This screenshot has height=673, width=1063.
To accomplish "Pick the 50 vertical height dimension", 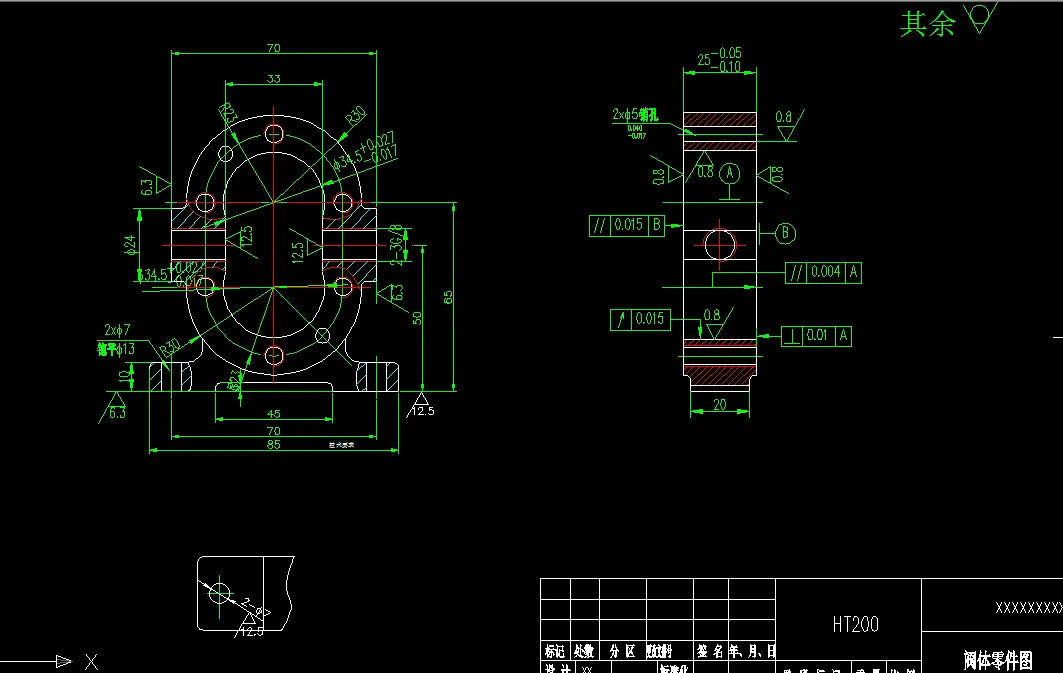I will 417,318.
